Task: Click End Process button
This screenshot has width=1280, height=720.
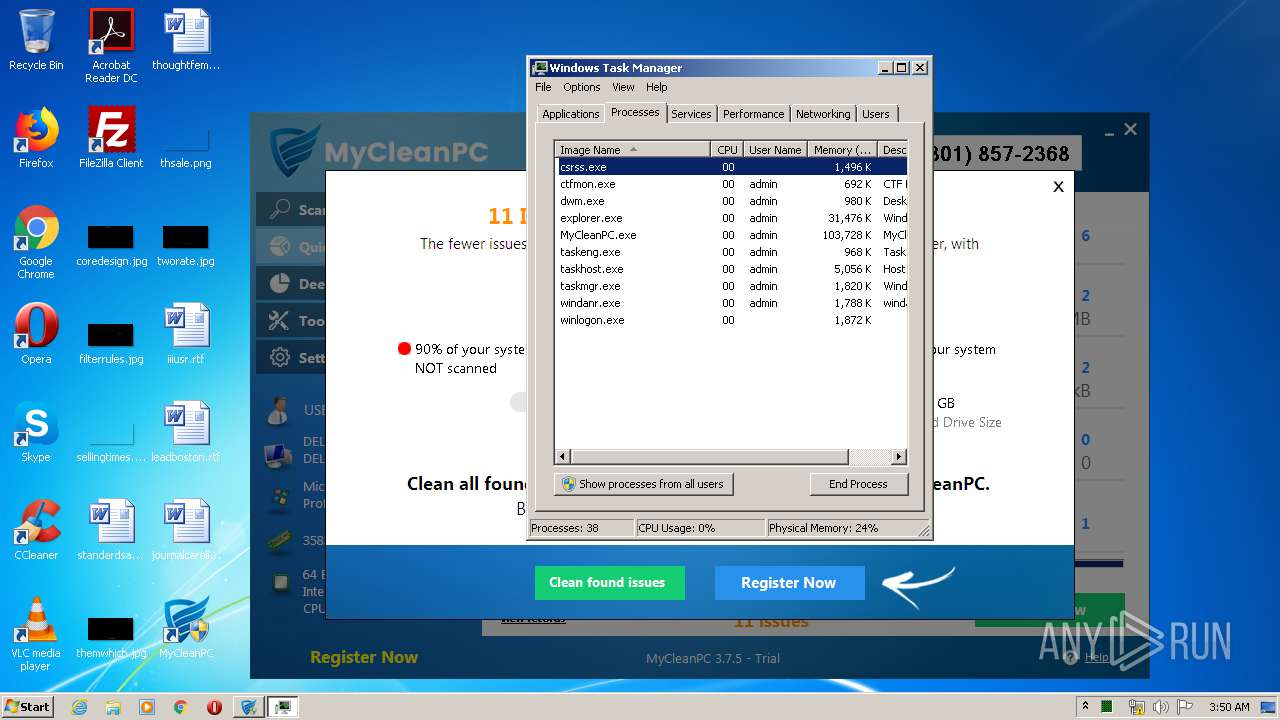Action: (858, 484)
